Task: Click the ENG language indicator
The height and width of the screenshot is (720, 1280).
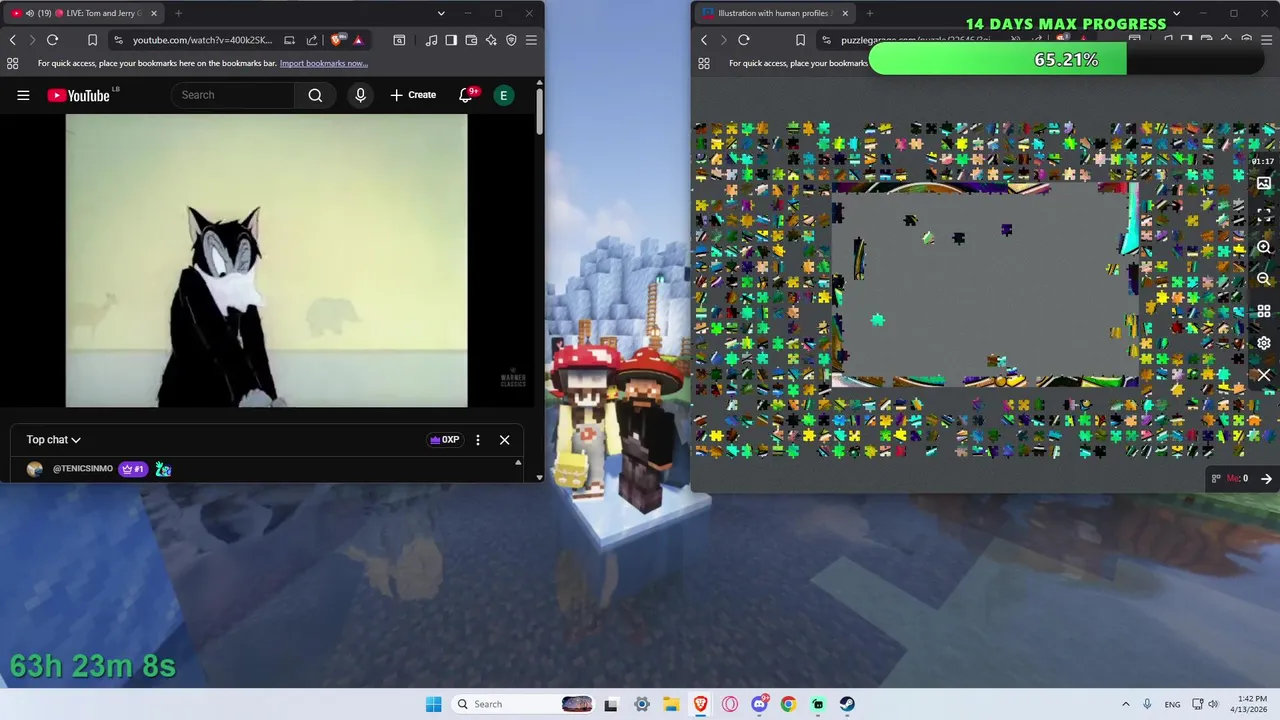Action: (1172, 704)
